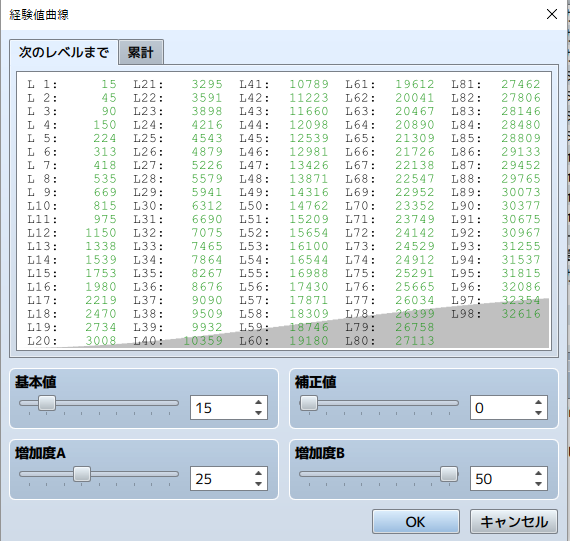This screenshot has height=541, width=570.
Task: Decrease 増加度B with the down arrow
Action: (x=538, y=484)
